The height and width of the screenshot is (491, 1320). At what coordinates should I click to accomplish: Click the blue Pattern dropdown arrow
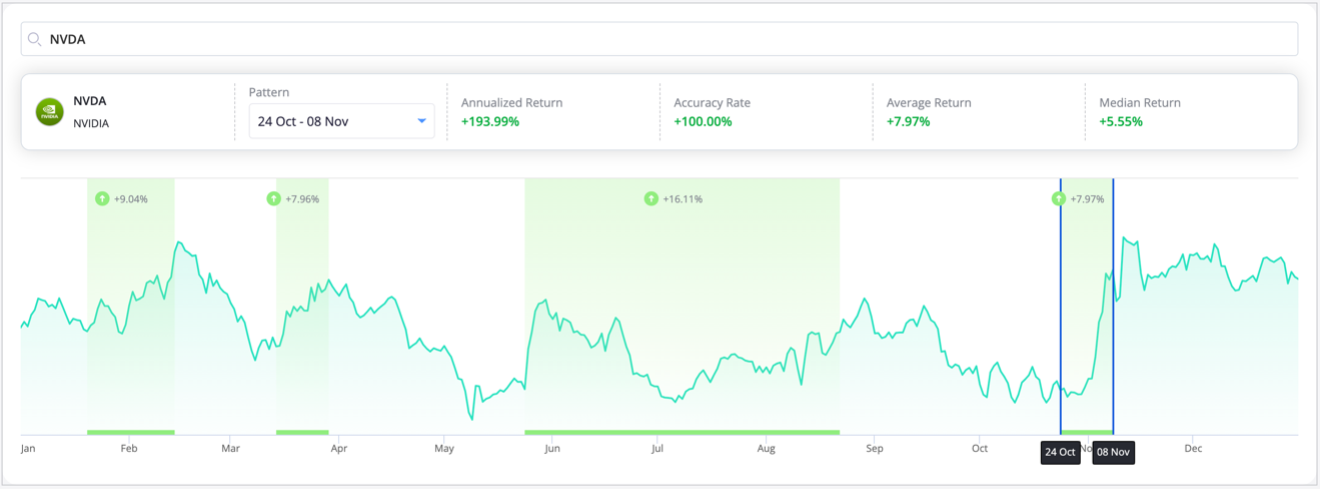tap(421, 121)
